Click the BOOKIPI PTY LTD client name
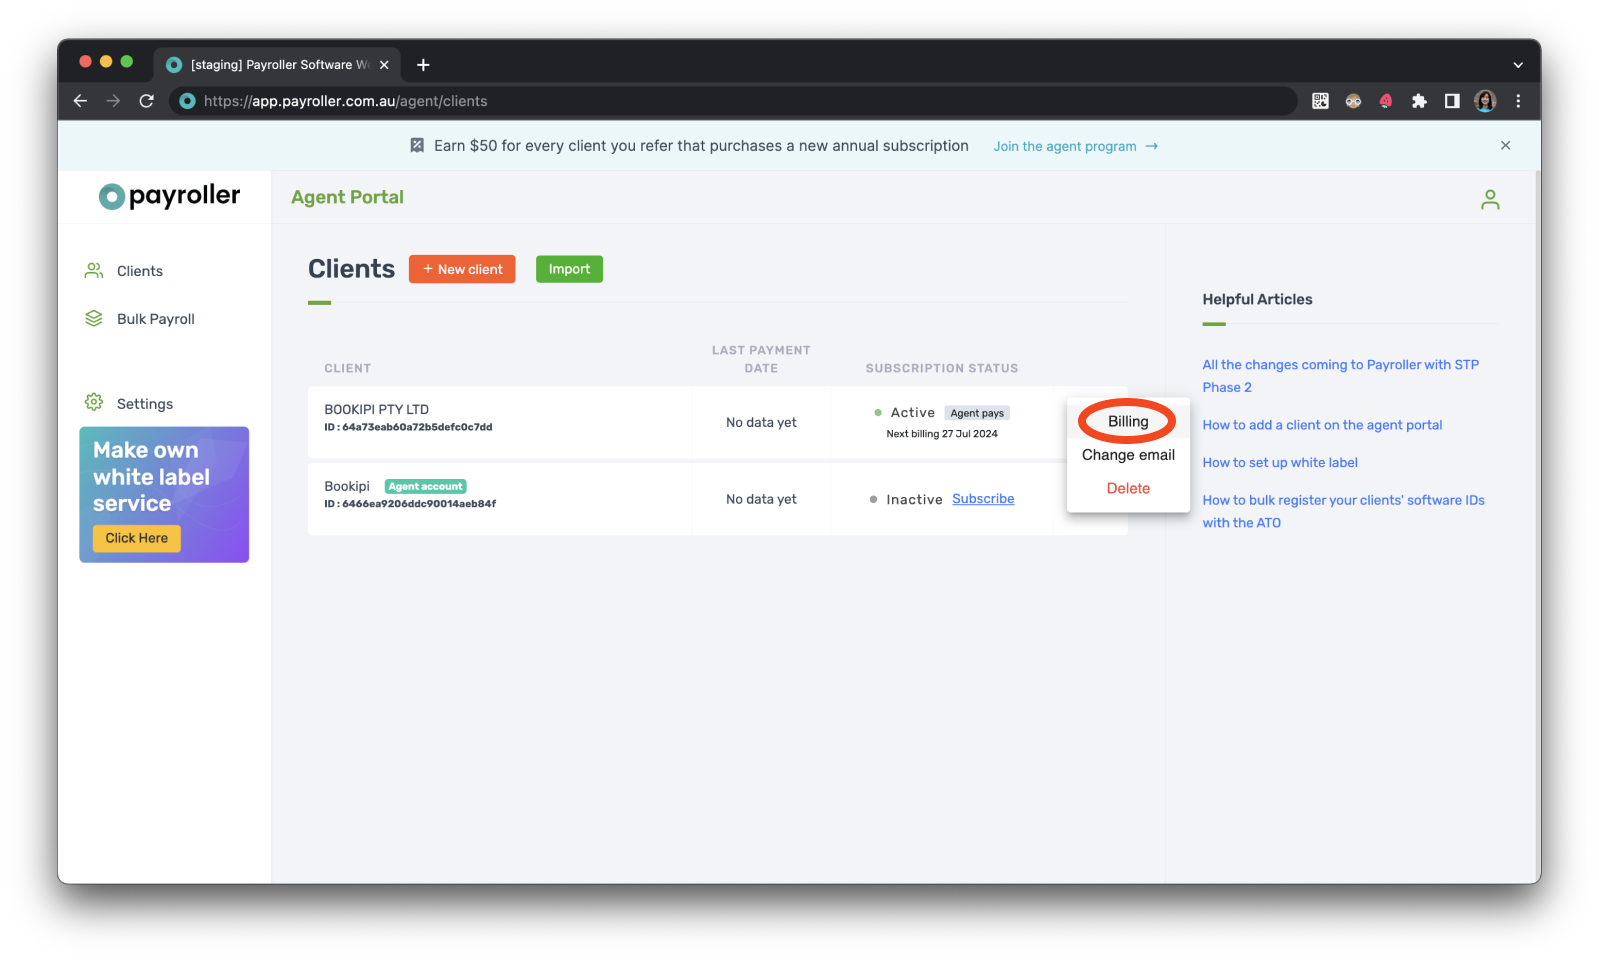Image resolution: width=1599 pixels, height=960 pixels. [376, 409]
